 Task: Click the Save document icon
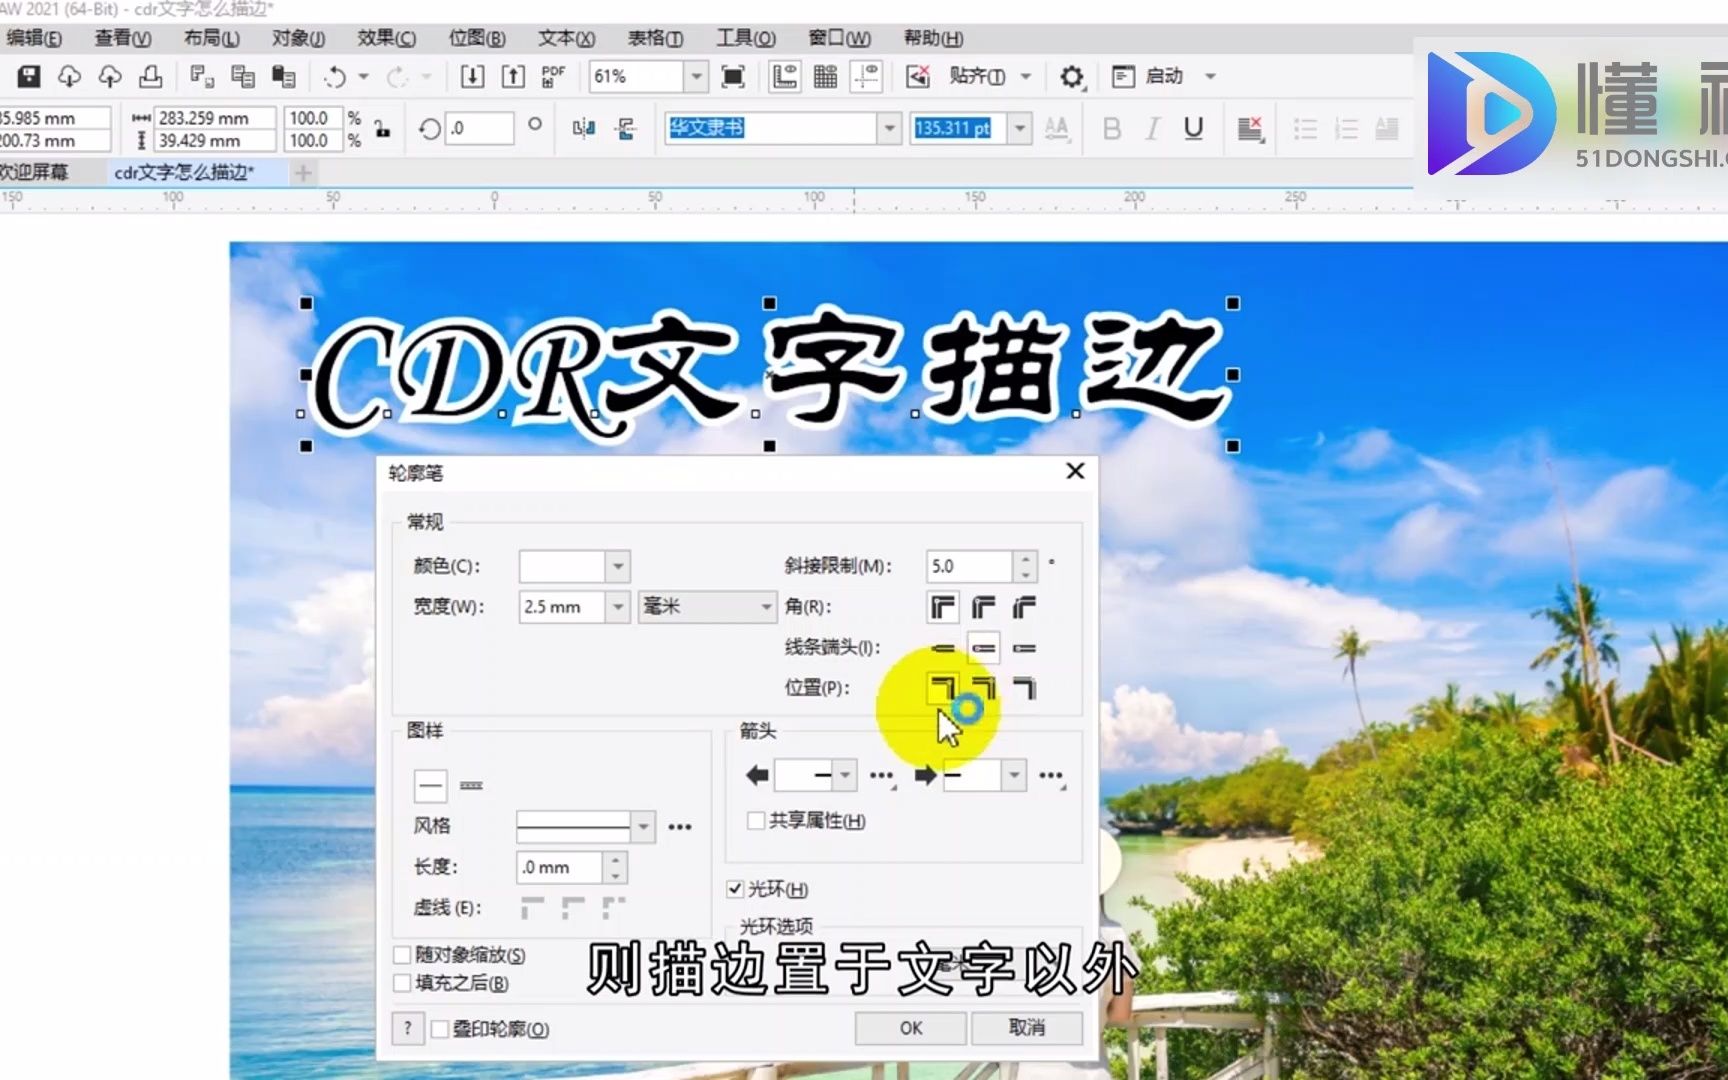30,76
